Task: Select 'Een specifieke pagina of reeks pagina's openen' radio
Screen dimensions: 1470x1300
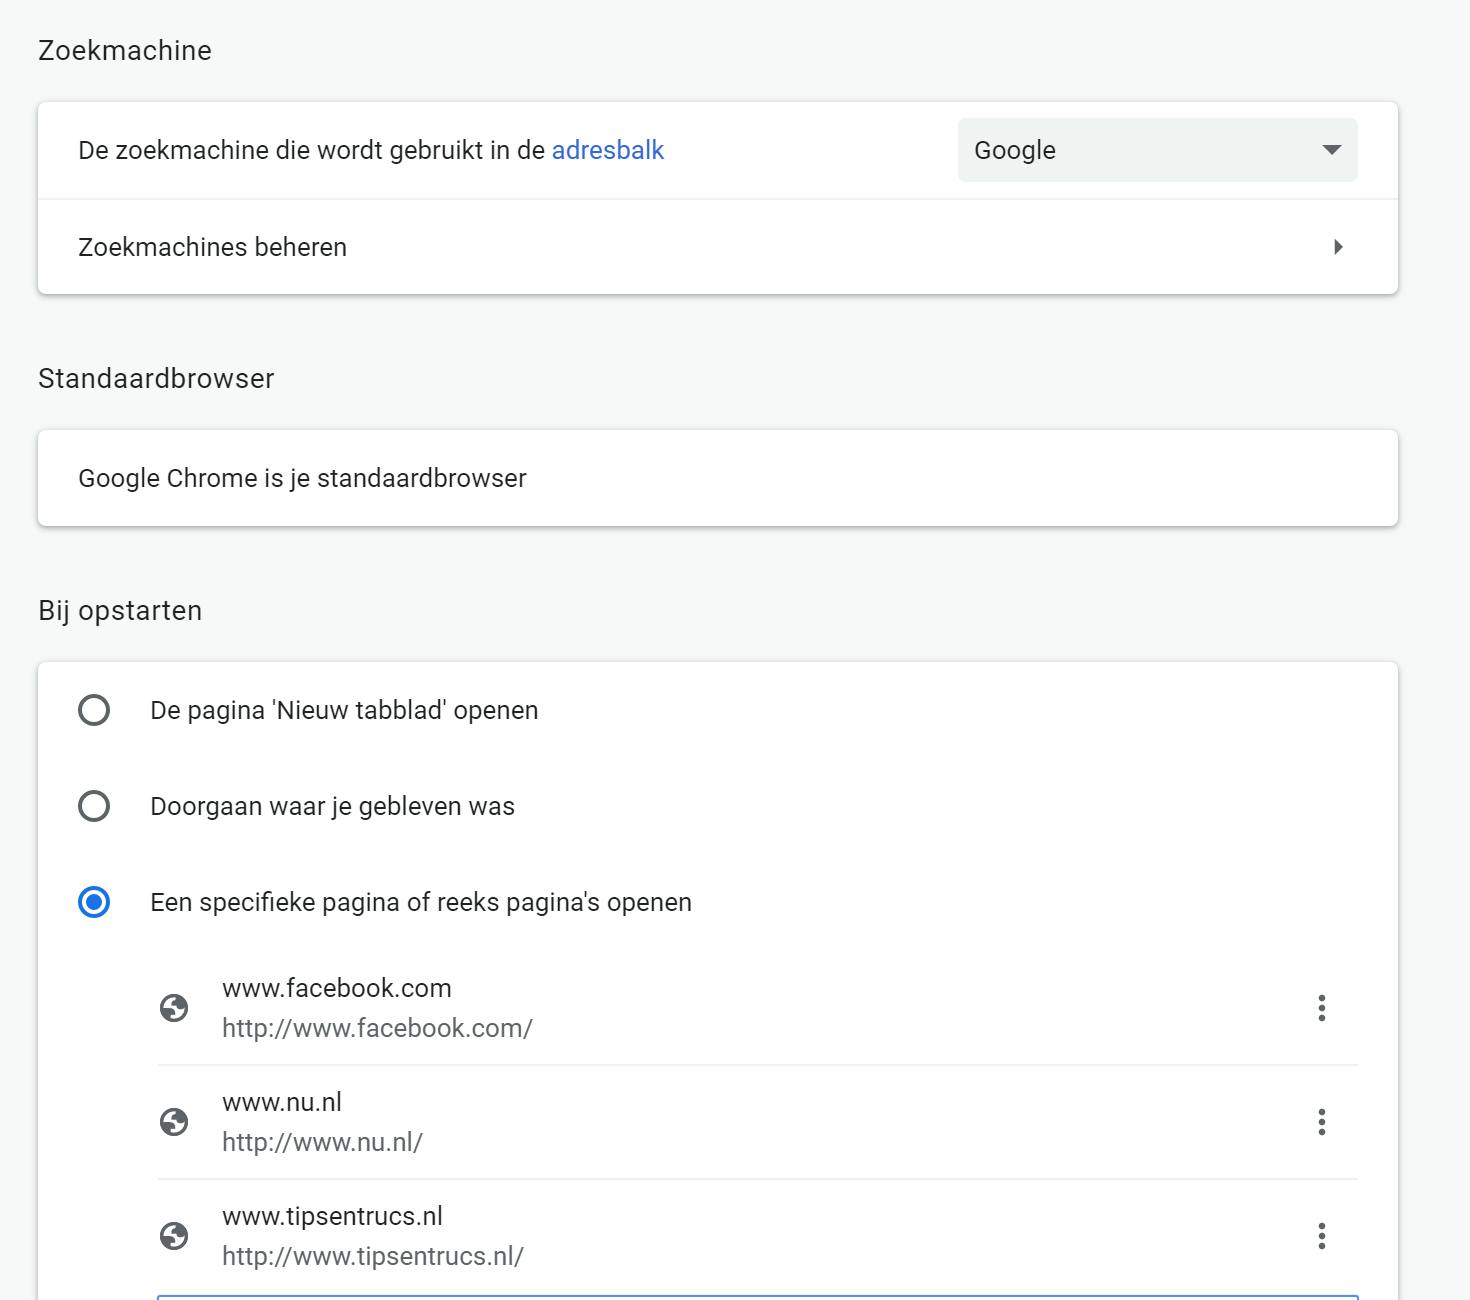Action: (94, 902)
